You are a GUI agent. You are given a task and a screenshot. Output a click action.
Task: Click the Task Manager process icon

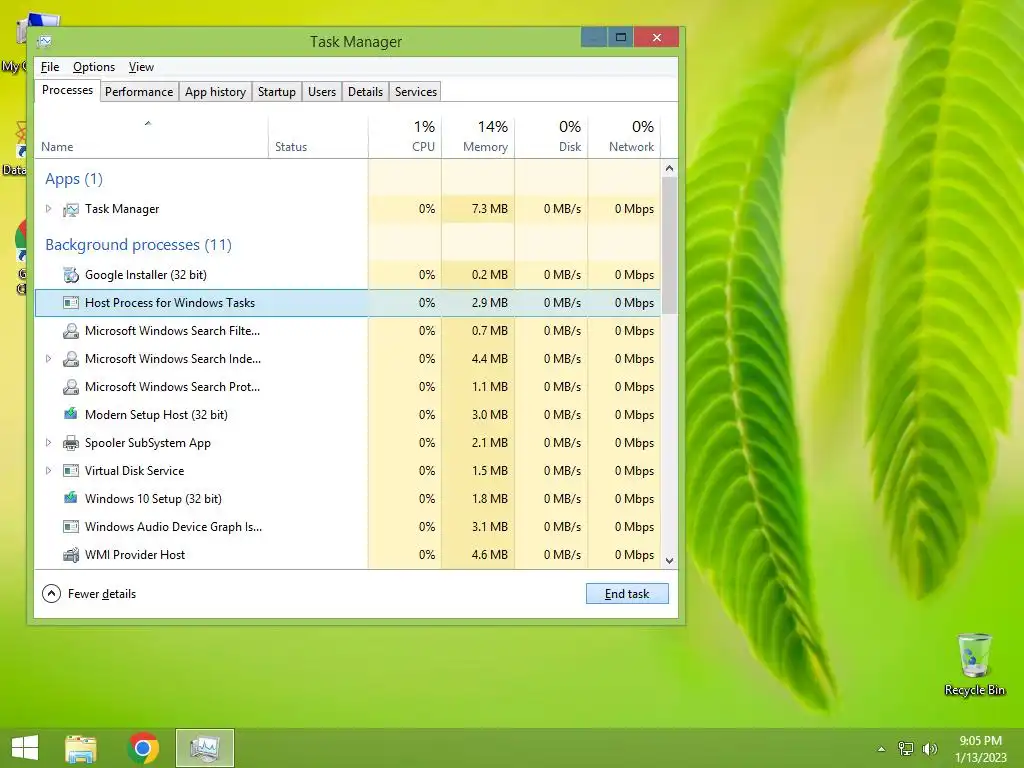click(x=71, y=210)
